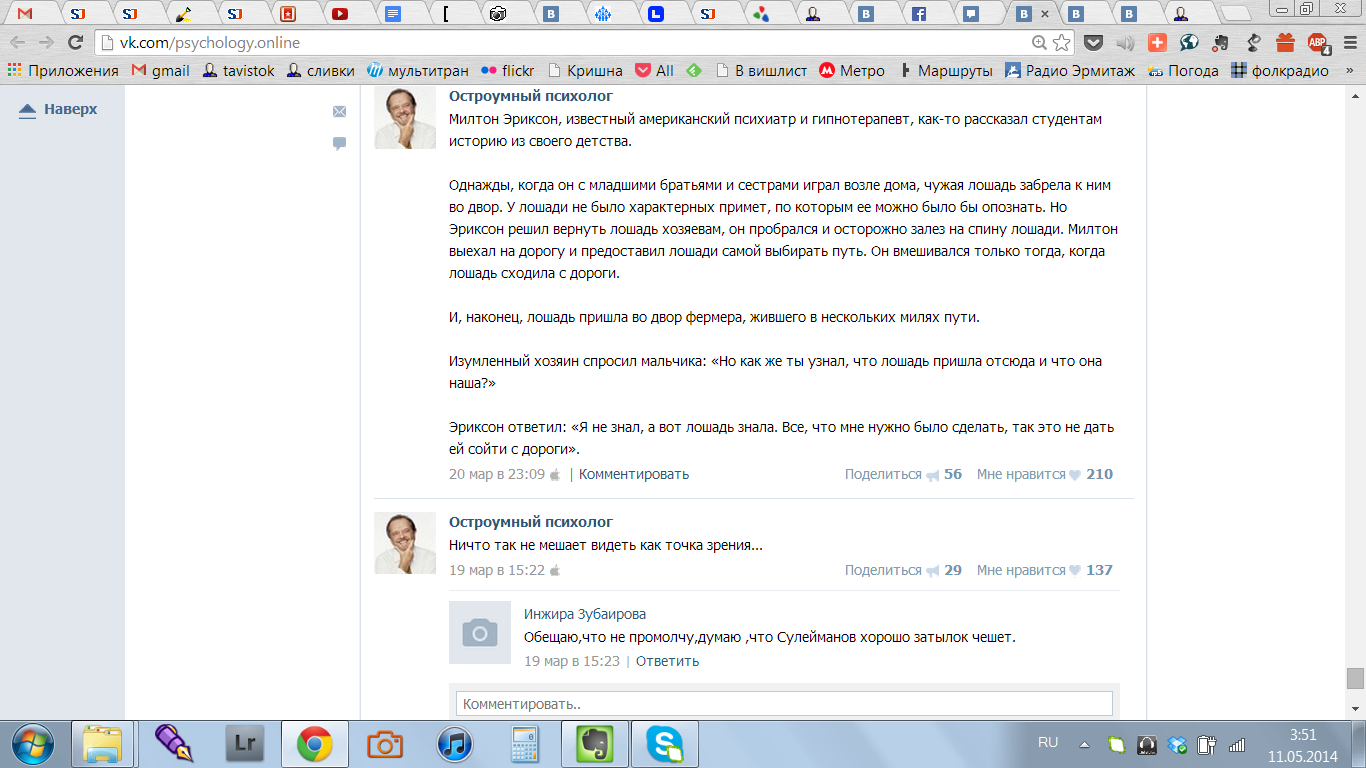
Task: Click the envelope messages icon in sidebar
Action: coord(339,111)
